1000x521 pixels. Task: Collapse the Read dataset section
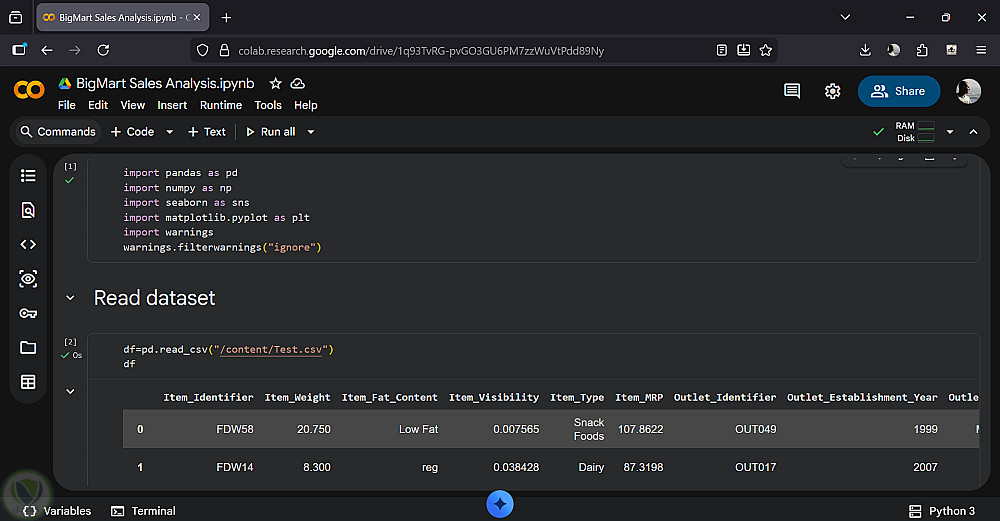pos(70,298)
